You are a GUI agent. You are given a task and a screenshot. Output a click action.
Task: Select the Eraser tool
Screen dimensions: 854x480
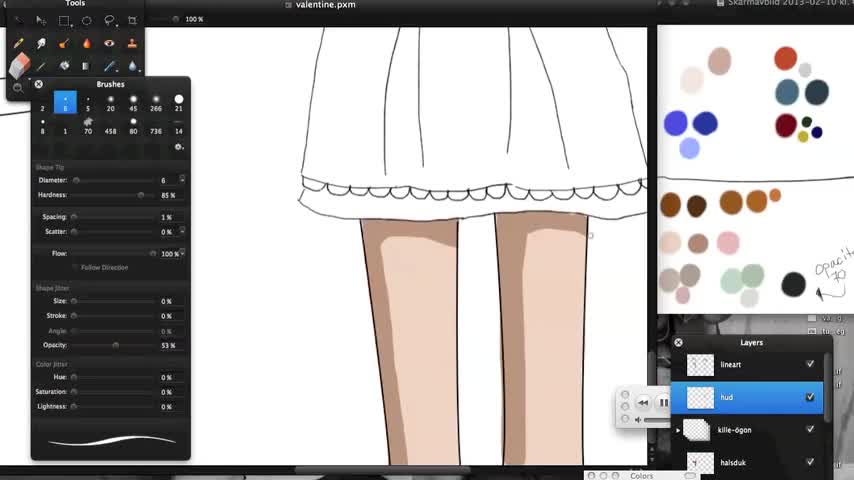[19, 65]
